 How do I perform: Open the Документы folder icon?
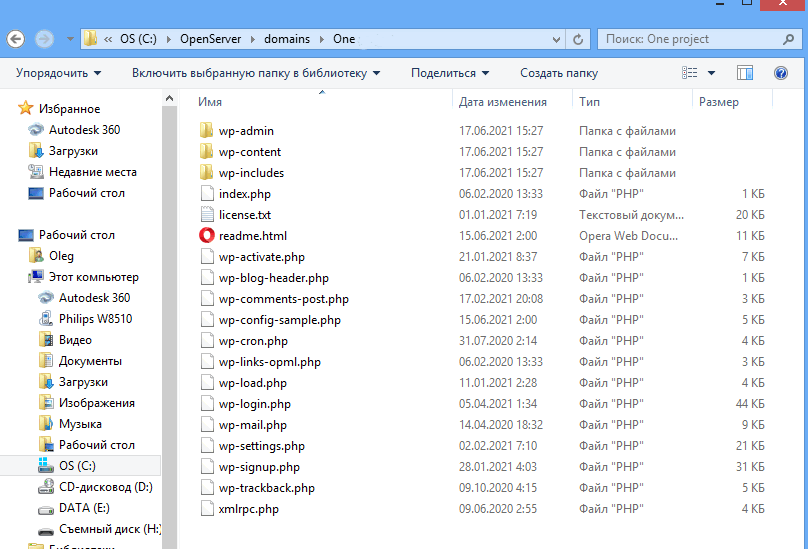tap(46, 361)
